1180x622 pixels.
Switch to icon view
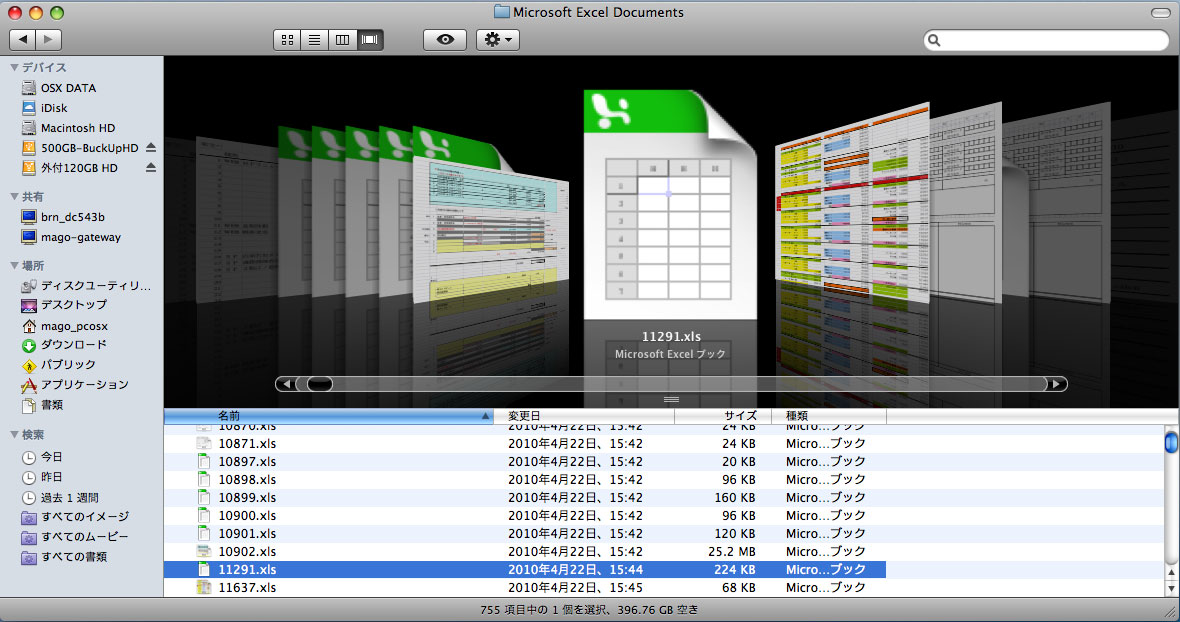pos(287,40)
